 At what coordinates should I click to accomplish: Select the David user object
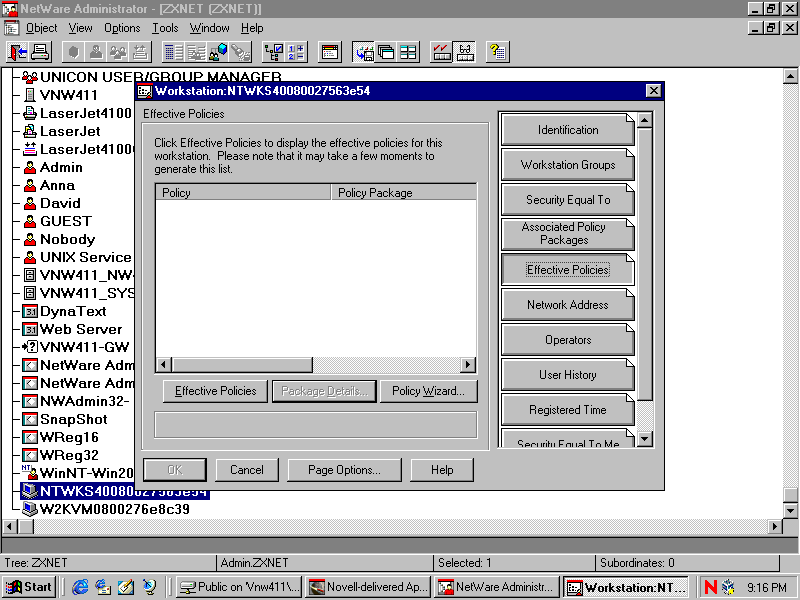[x=60, y=203]
